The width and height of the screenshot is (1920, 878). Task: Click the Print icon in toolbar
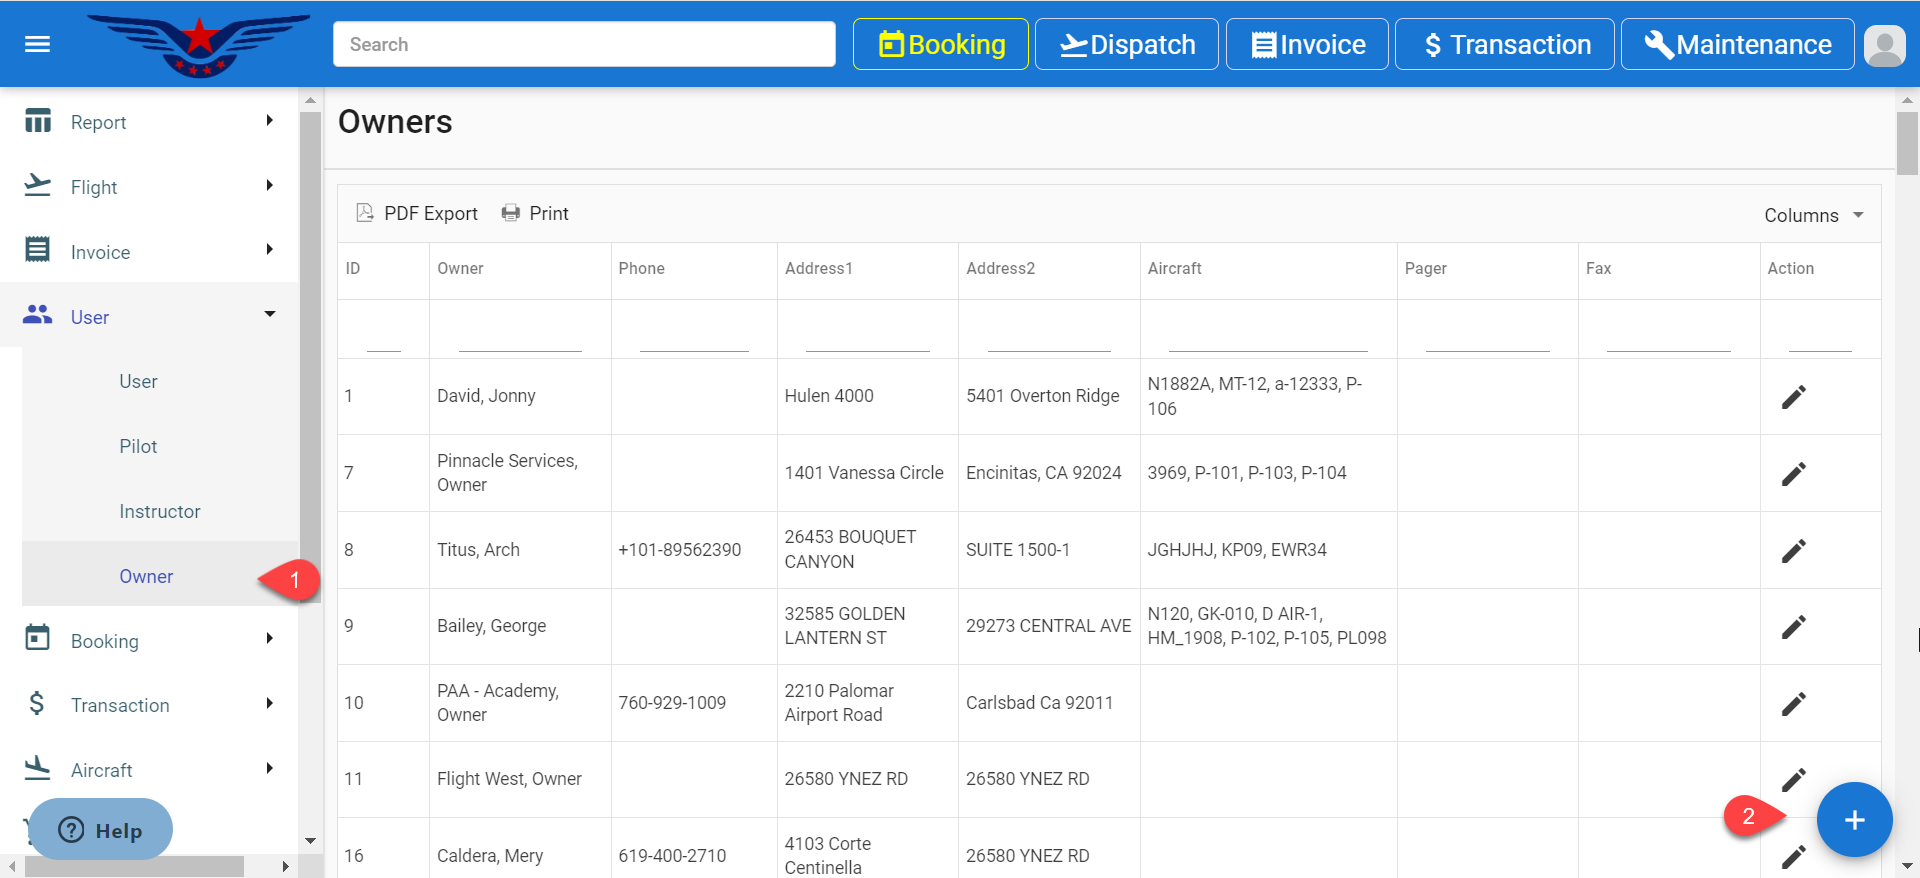coord(511,213)
